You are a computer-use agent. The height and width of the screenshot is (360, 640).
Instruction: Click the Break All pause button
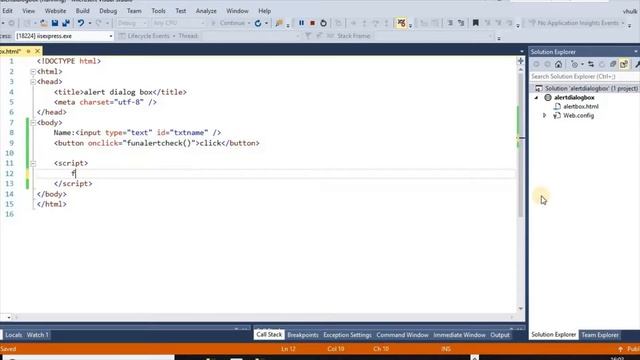click(x=301, y=23)
